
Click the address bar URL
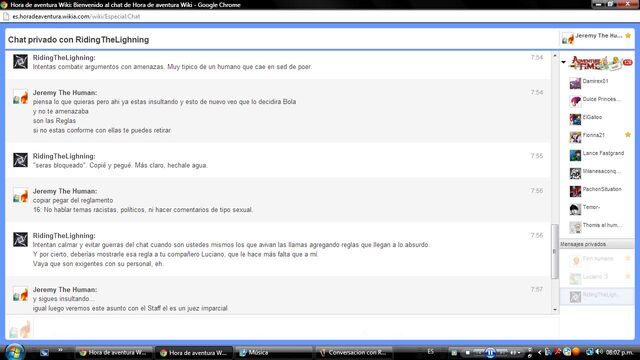tap(76, 17)
